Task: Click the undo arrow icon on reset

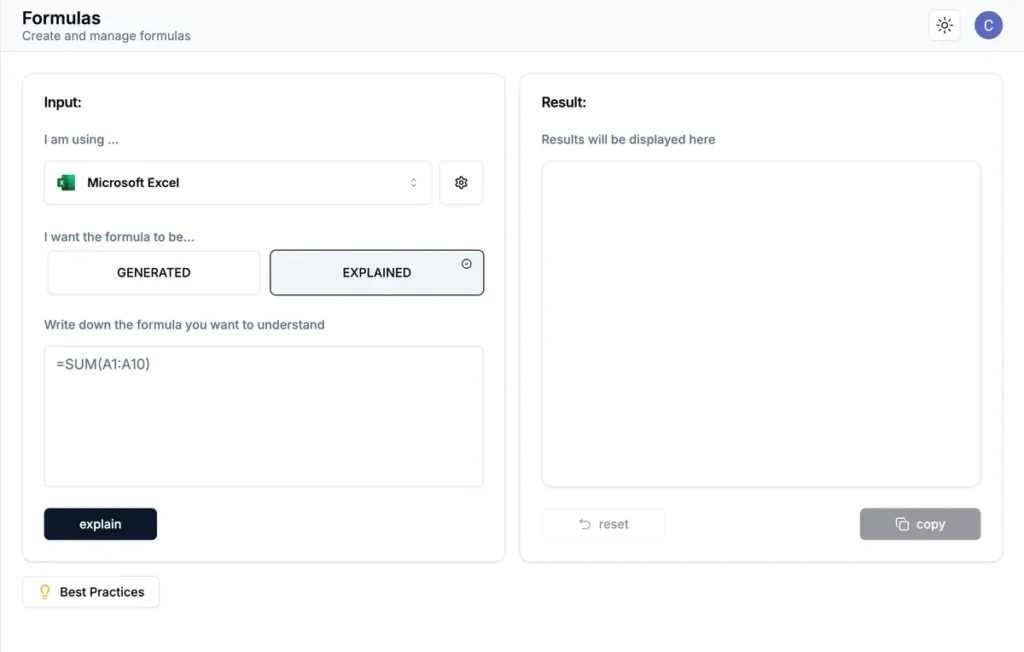Action: (585, 524)
